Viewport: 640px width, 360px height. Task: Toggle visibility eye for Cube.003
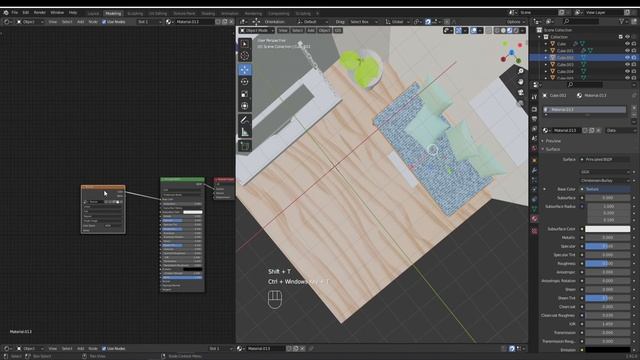point(627,64)
